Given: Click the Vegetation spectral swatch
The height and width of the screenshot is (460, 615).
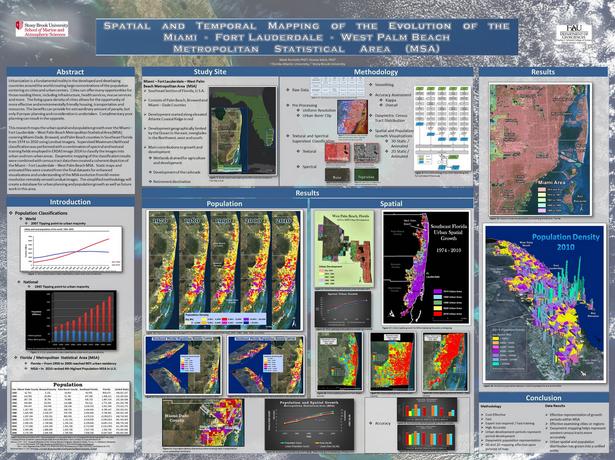Looking at the screenshot, I should point(366,175).
